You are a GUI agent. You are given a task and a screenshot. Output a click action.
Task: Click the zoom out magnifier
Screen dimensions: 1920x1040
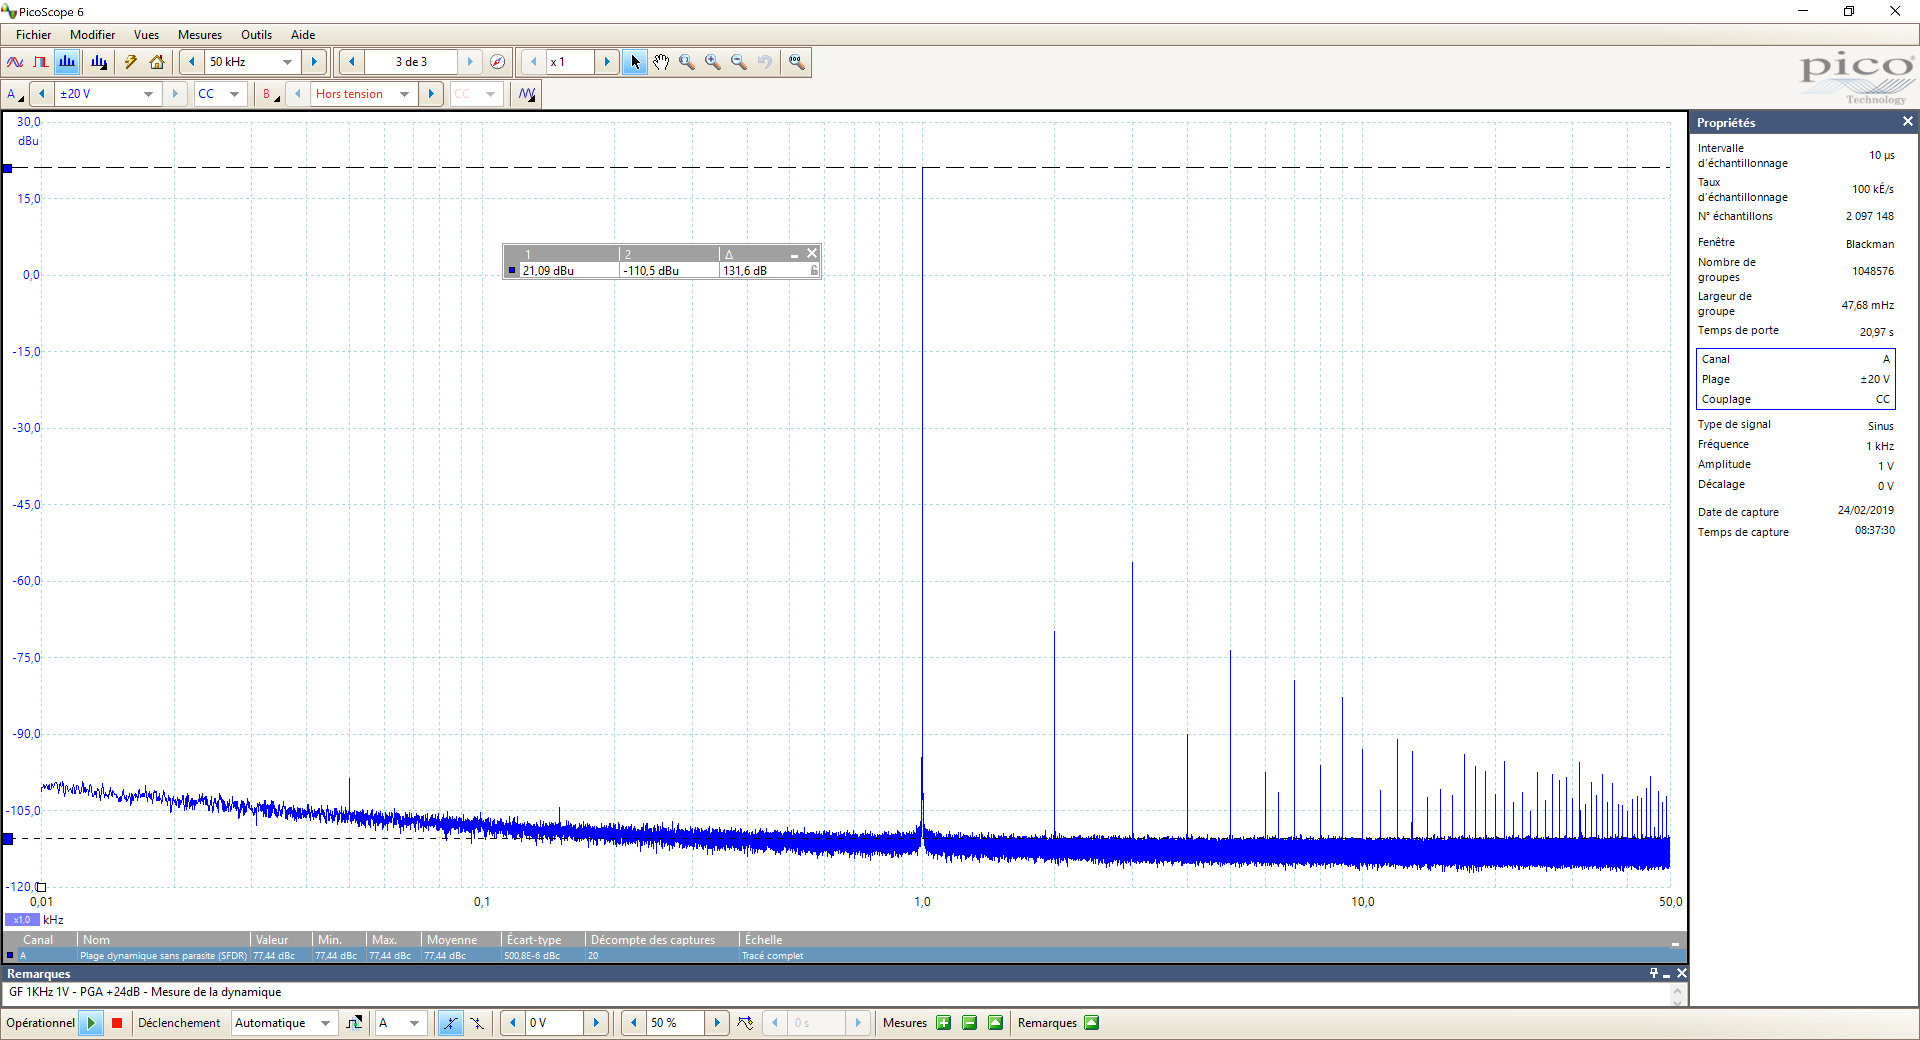[x=739, y=62]
